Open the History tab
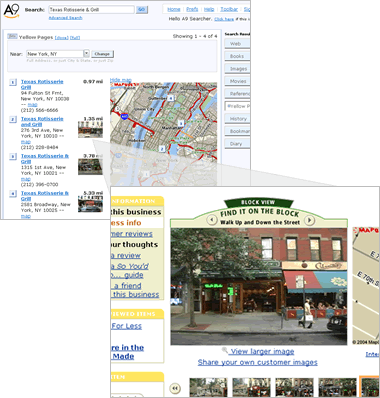This screenshot has height=398, width=380. tap(237, 119)
